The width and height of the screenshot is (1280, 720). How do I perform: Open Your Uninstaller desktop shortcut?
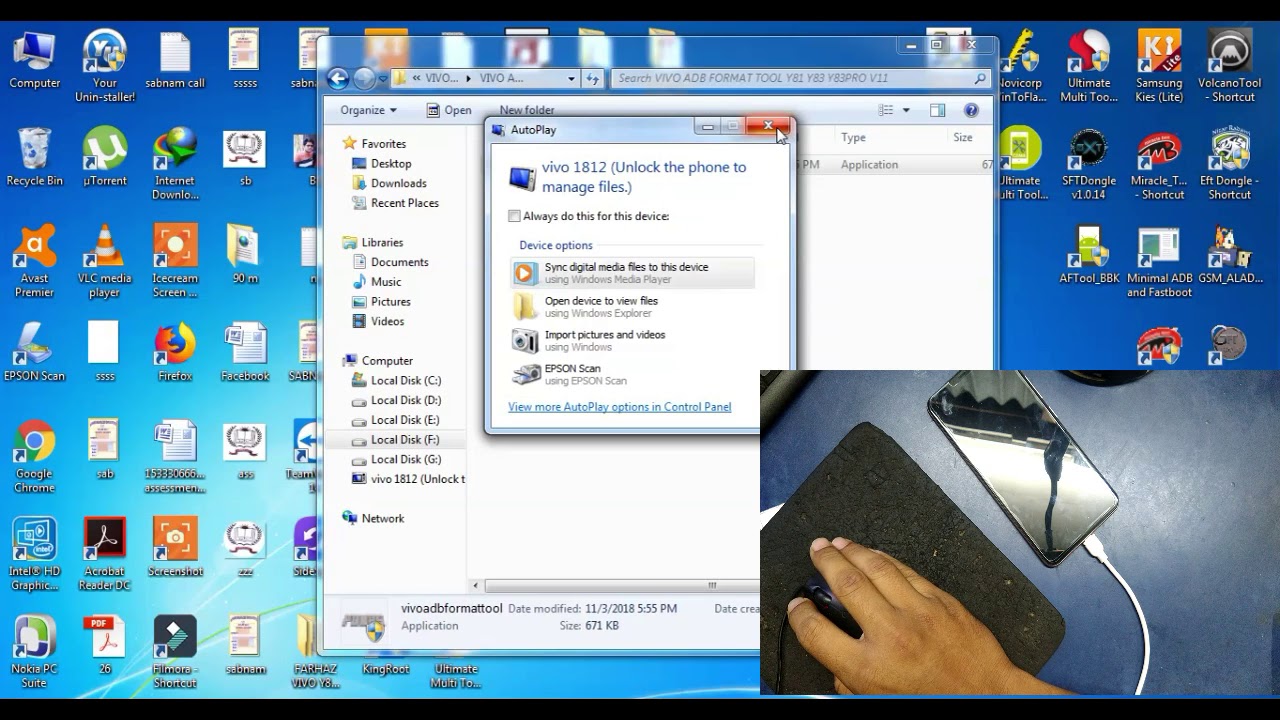click(104, 66)
